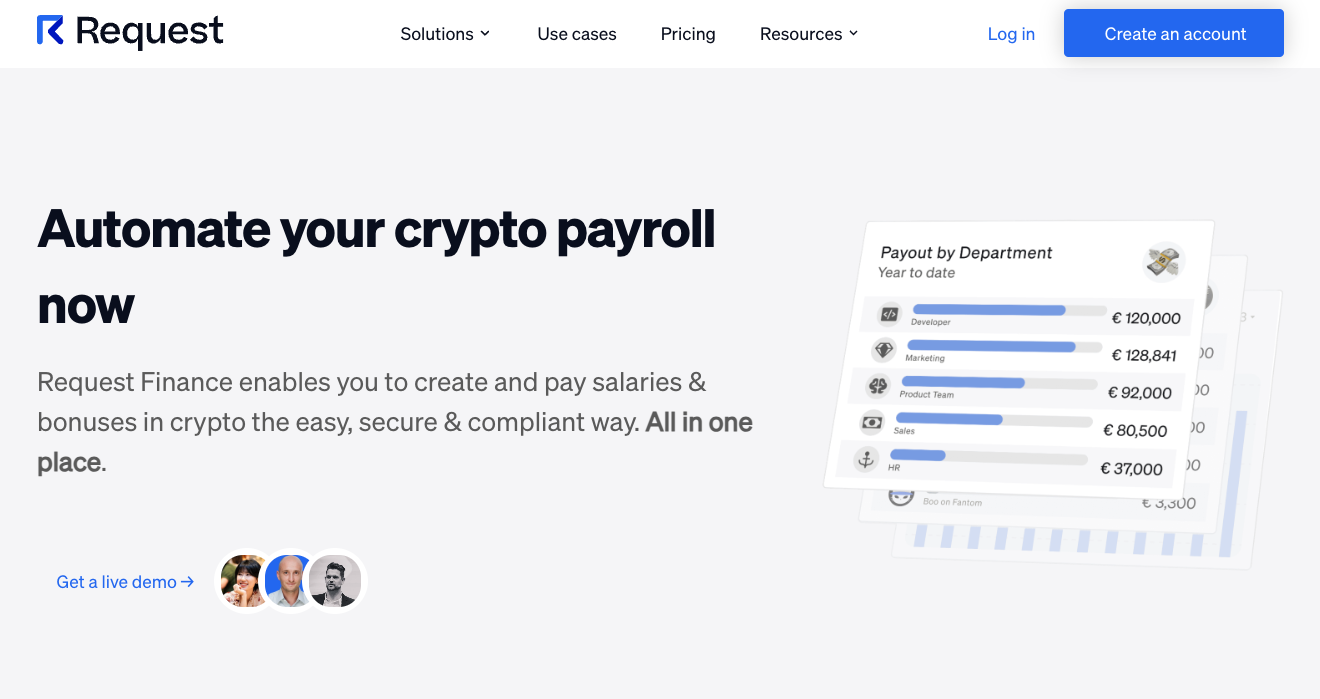Click the Get a live demo link

click(124, 581)
